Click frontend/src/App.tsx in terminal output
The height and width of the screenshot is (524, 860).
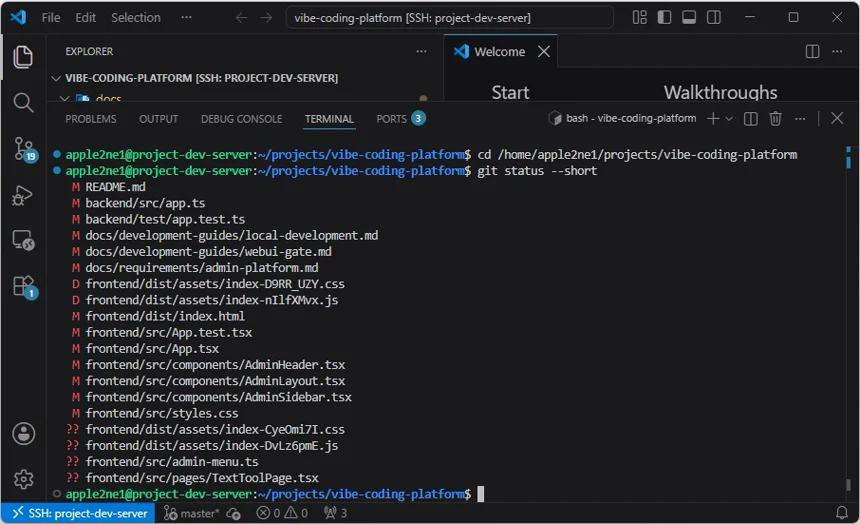(152, 349)
